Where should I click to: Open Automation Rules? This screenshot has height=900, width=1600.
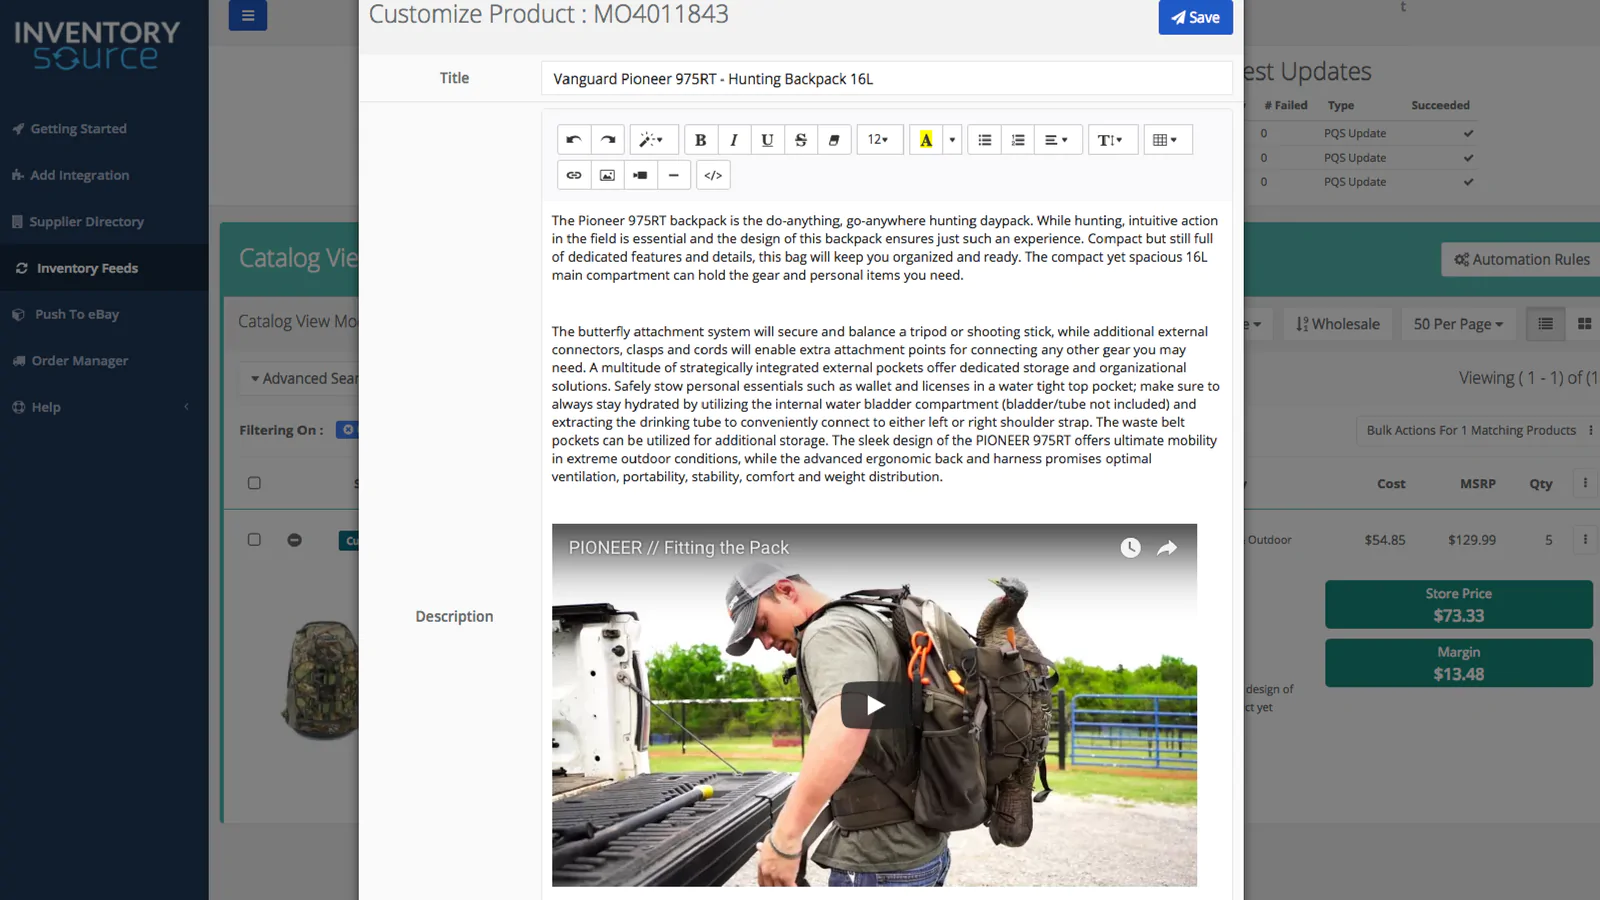1521,260
